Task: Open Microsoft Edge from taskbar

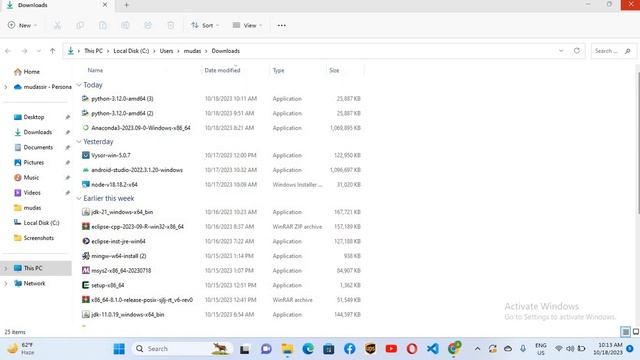Action: 308,349
